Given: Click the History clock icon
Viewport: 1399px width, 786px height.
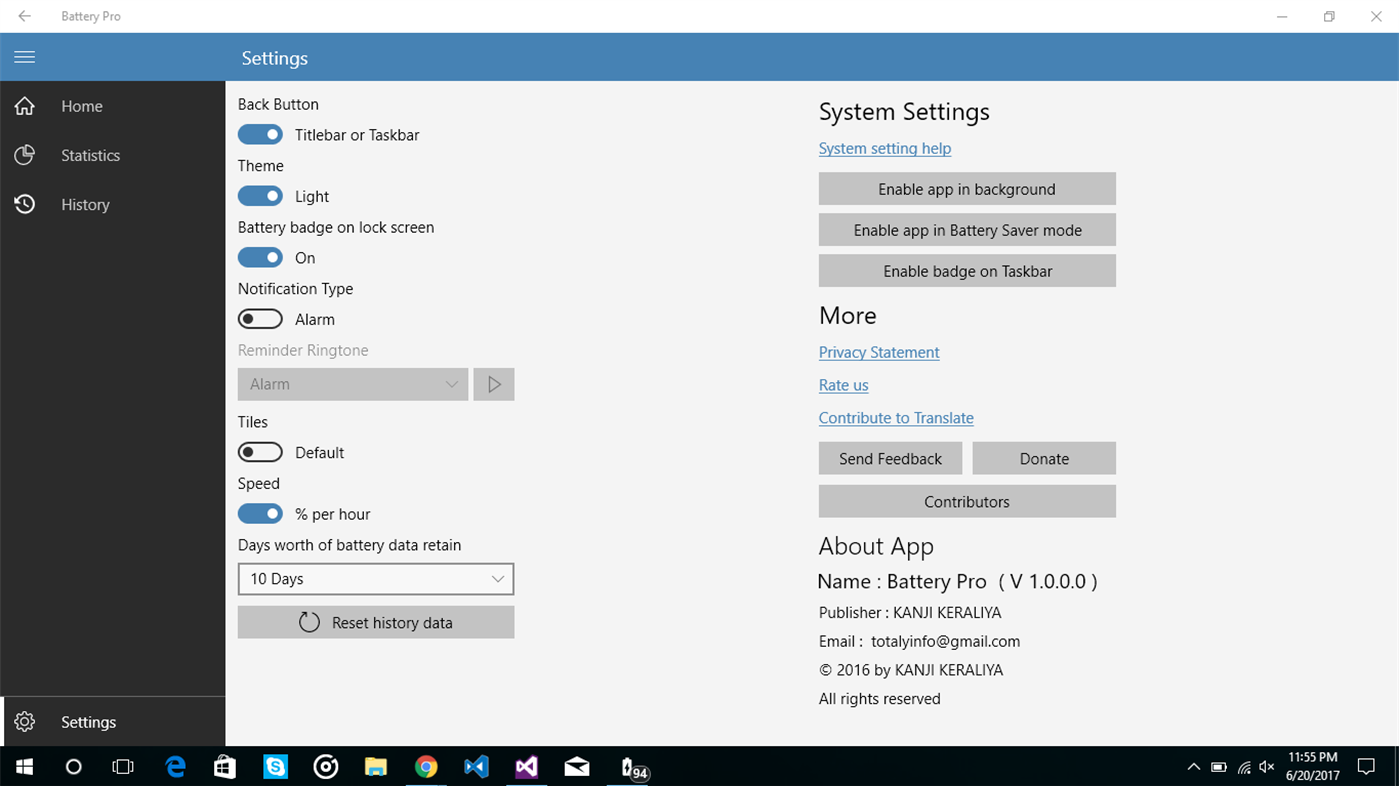Looking at the screenshot, I should [x=24, y=204].
